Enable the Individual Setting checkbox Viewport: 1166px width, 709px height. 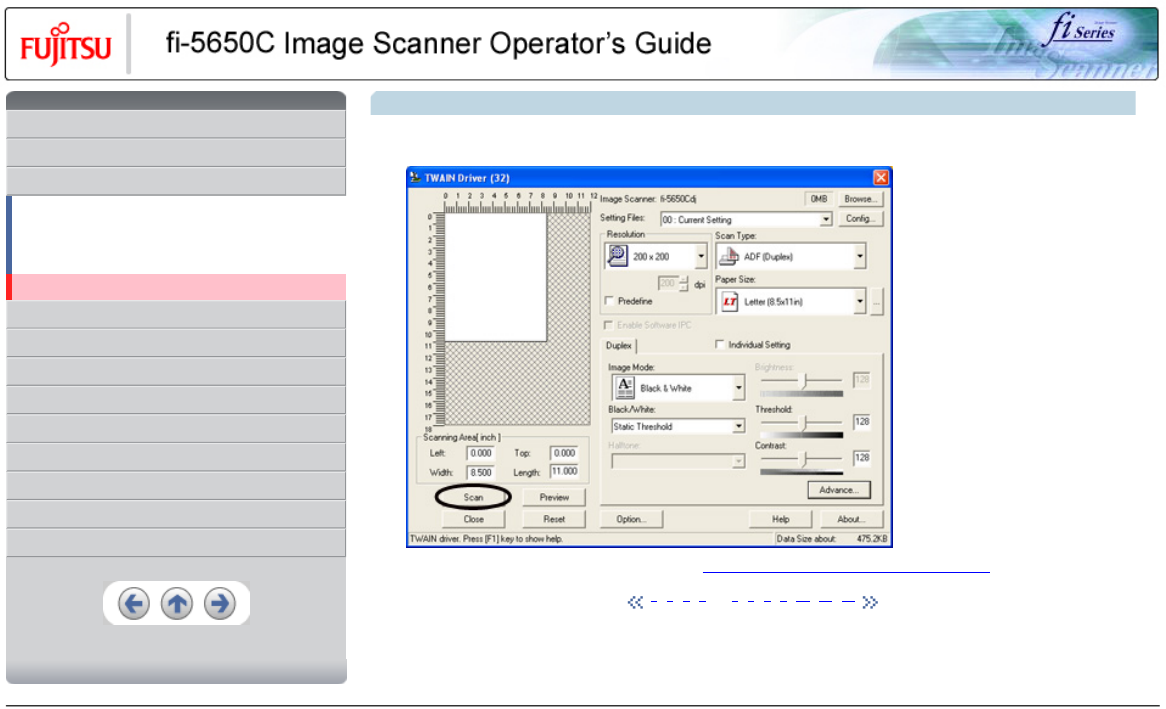coord(719,344)
